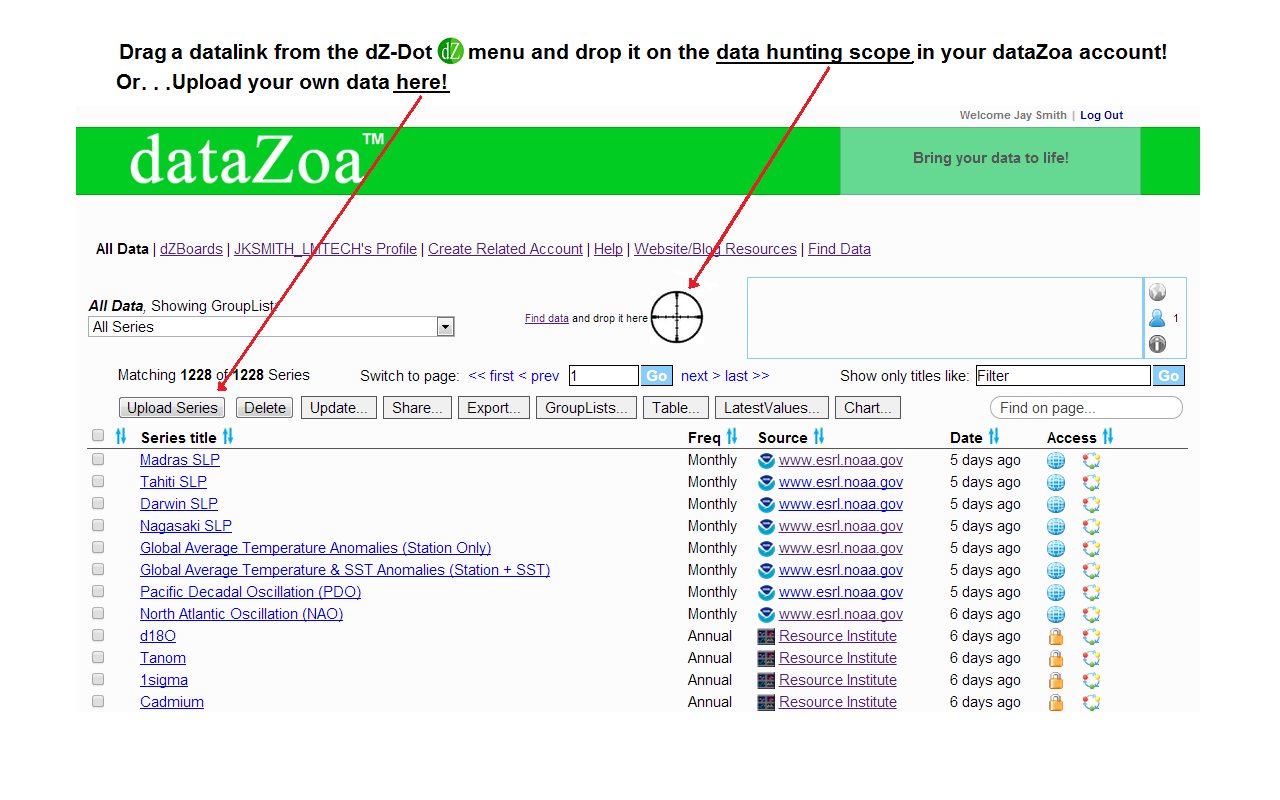Click the Go button beside the Filter field
The width and height of the screenshot is (1280, 800).
coord(1169,376)
